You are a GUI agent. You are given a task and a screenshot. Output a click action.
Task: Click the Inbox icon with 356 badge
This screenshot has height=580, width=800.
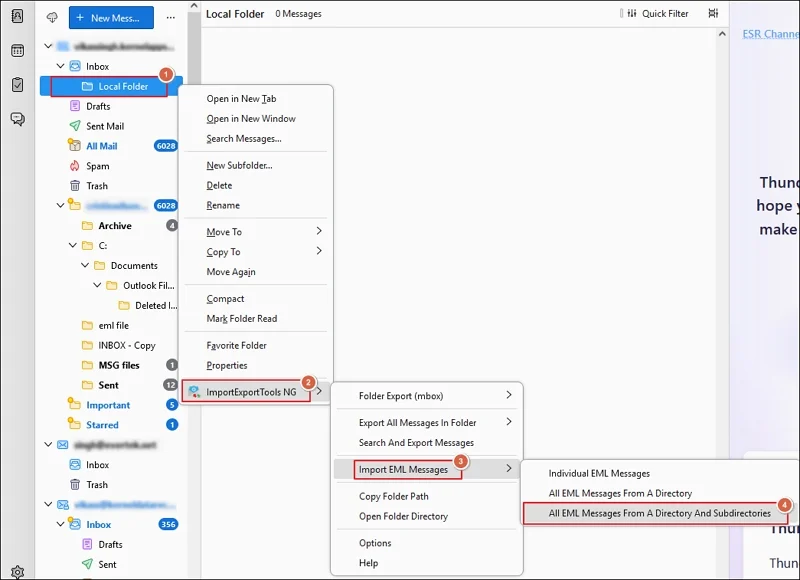(74, 524)
